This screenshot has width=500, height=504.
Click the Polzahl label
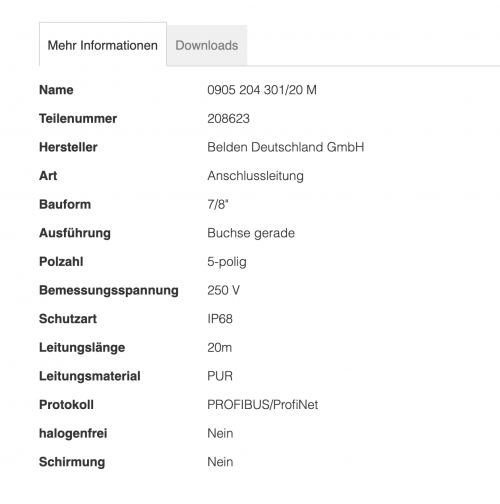point(61,261)
